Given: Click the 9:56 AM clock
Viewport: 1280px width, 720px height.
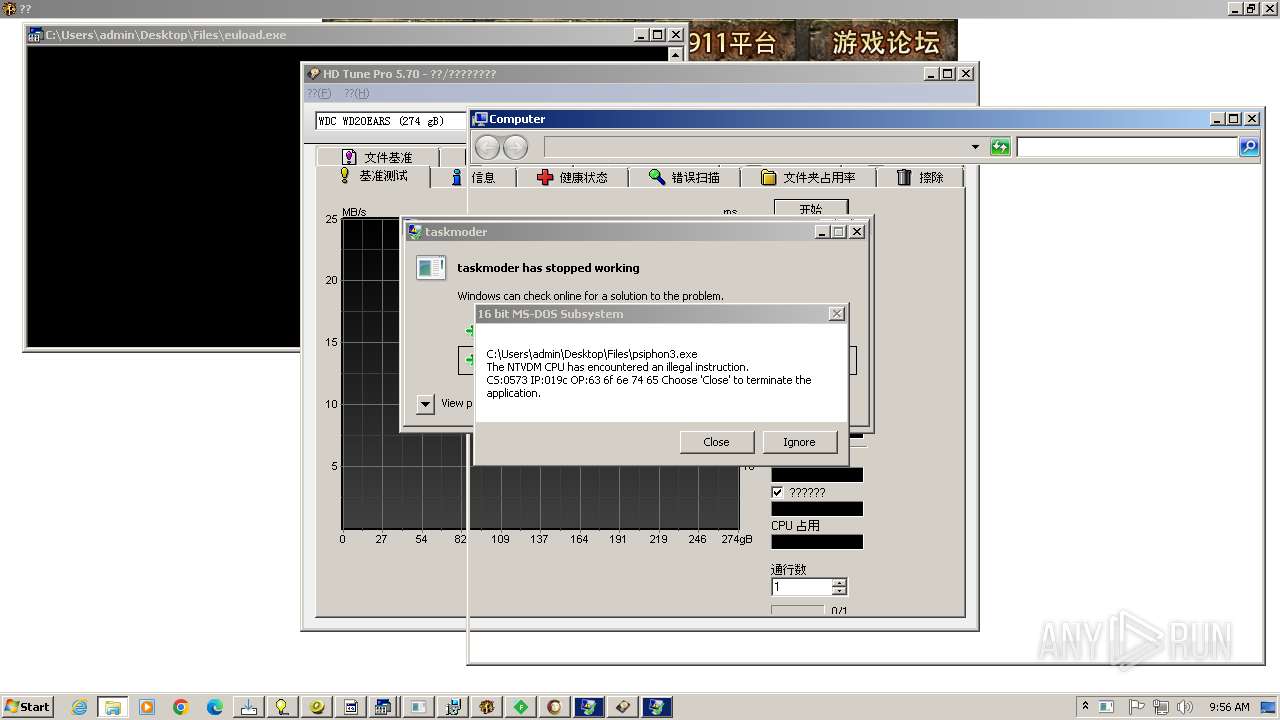Looking at the screenshot, I should (x=1229, y=707).
